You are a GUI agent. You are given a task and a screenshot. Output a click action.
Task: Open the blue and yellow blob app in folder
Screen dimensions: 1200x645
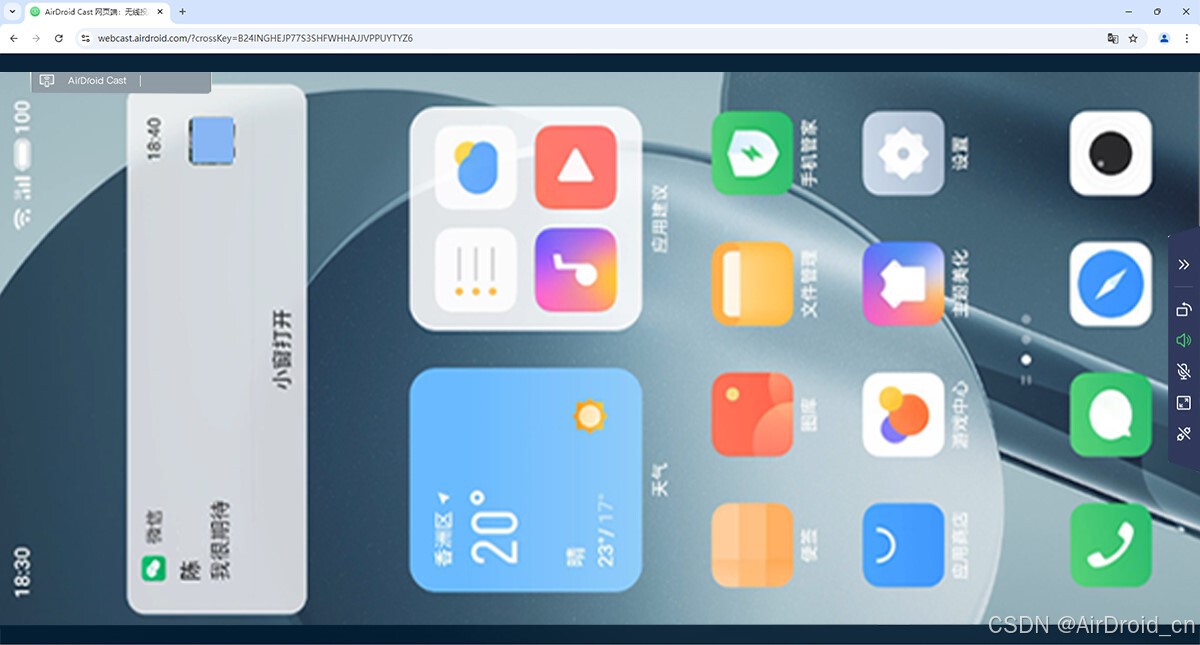point(476,167)
